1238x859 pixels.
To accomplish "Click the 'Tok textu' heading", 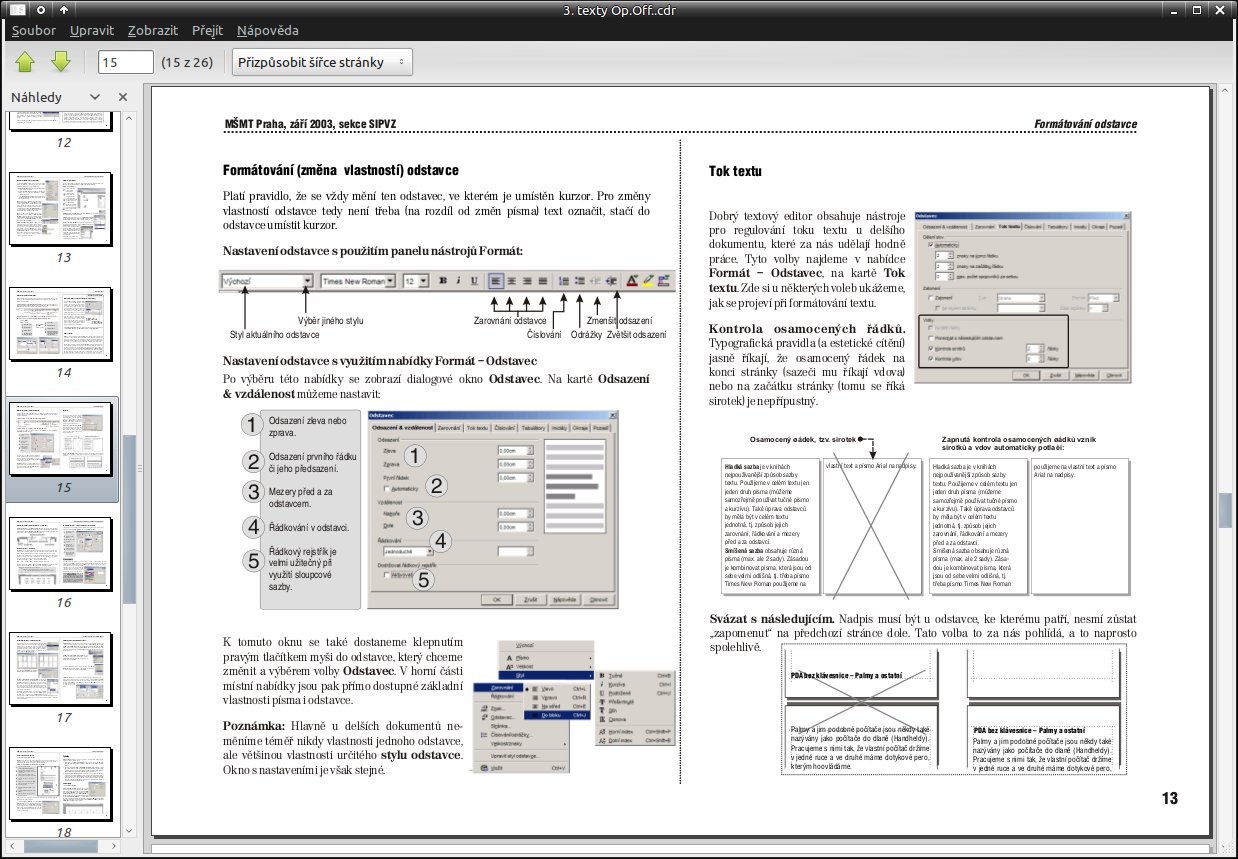I will click(736, 171).
